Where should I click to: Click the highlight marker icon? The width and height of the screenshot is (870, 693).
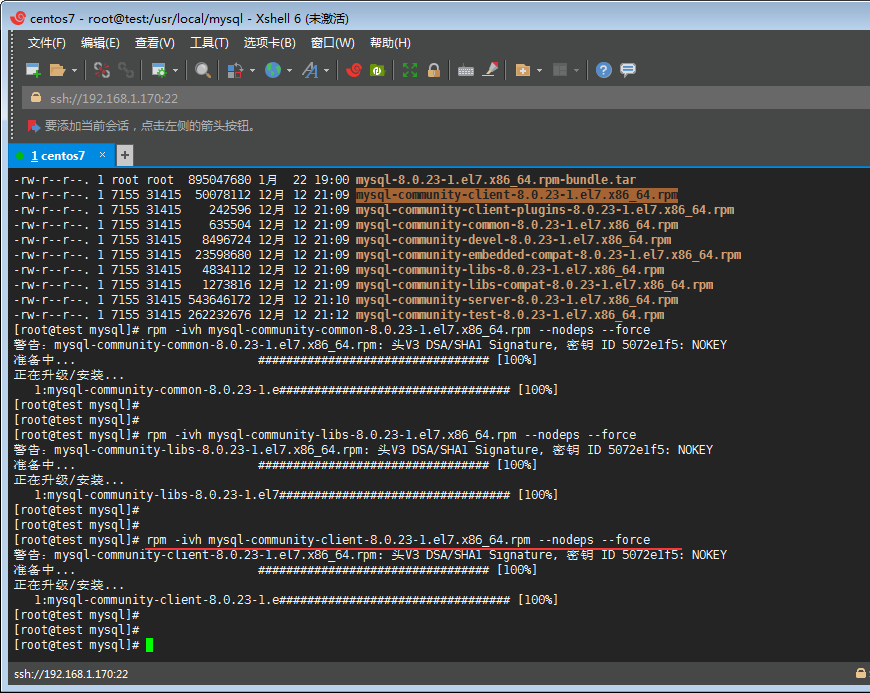click(490, 70)
